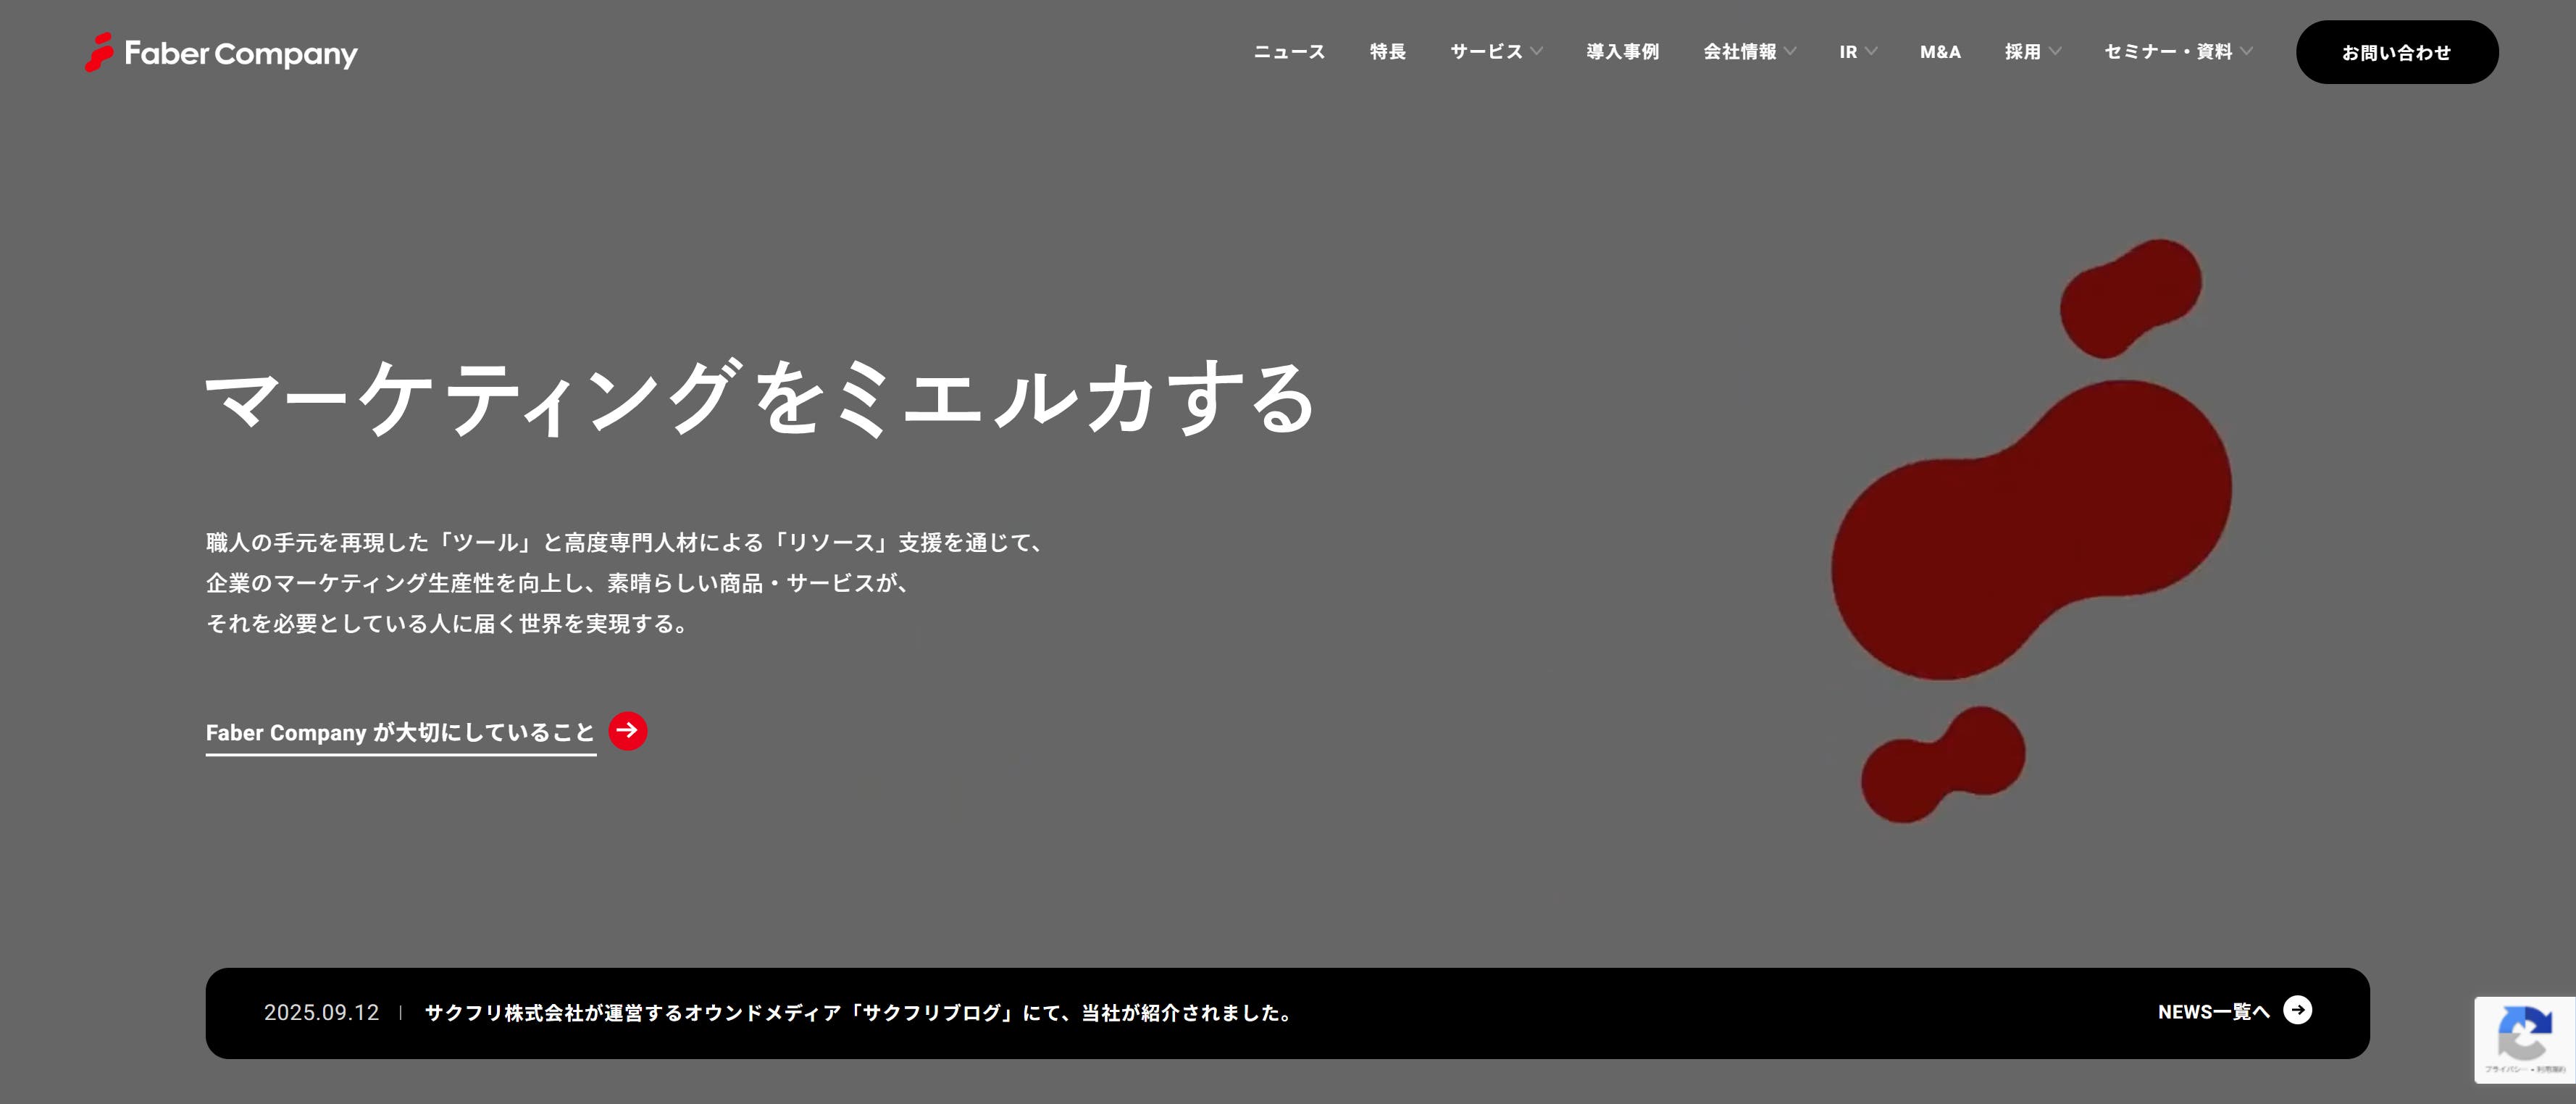Expand the サービス dropdown menu
Image resolution: width=2576 pixels, height=1104 pixels.
[1496, 52]
